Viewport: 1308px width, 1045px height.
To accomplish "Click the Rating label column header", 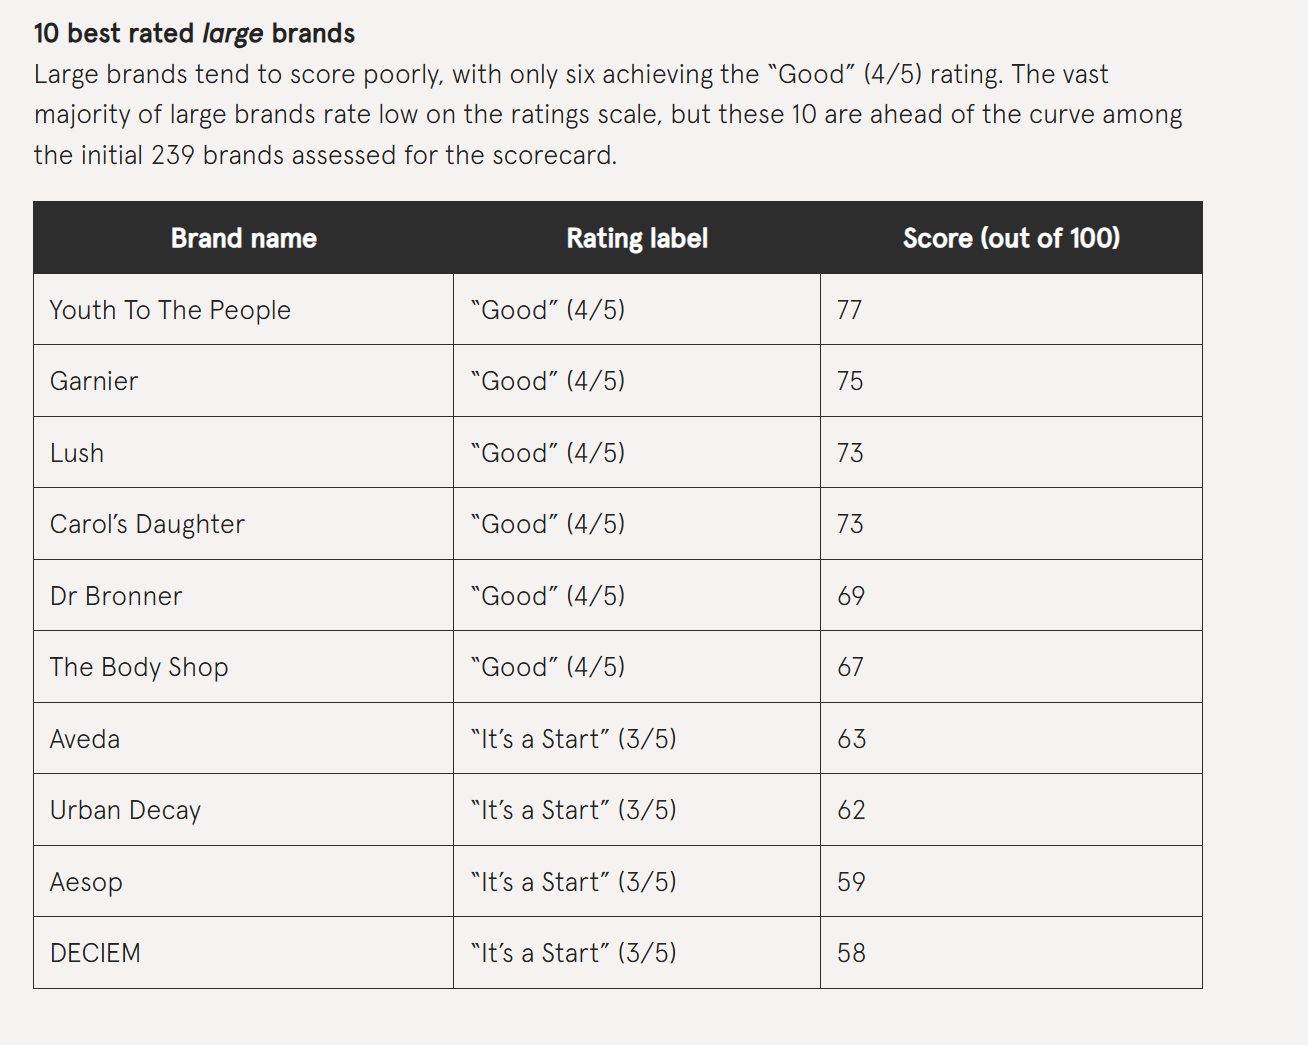I will [637, 238].
